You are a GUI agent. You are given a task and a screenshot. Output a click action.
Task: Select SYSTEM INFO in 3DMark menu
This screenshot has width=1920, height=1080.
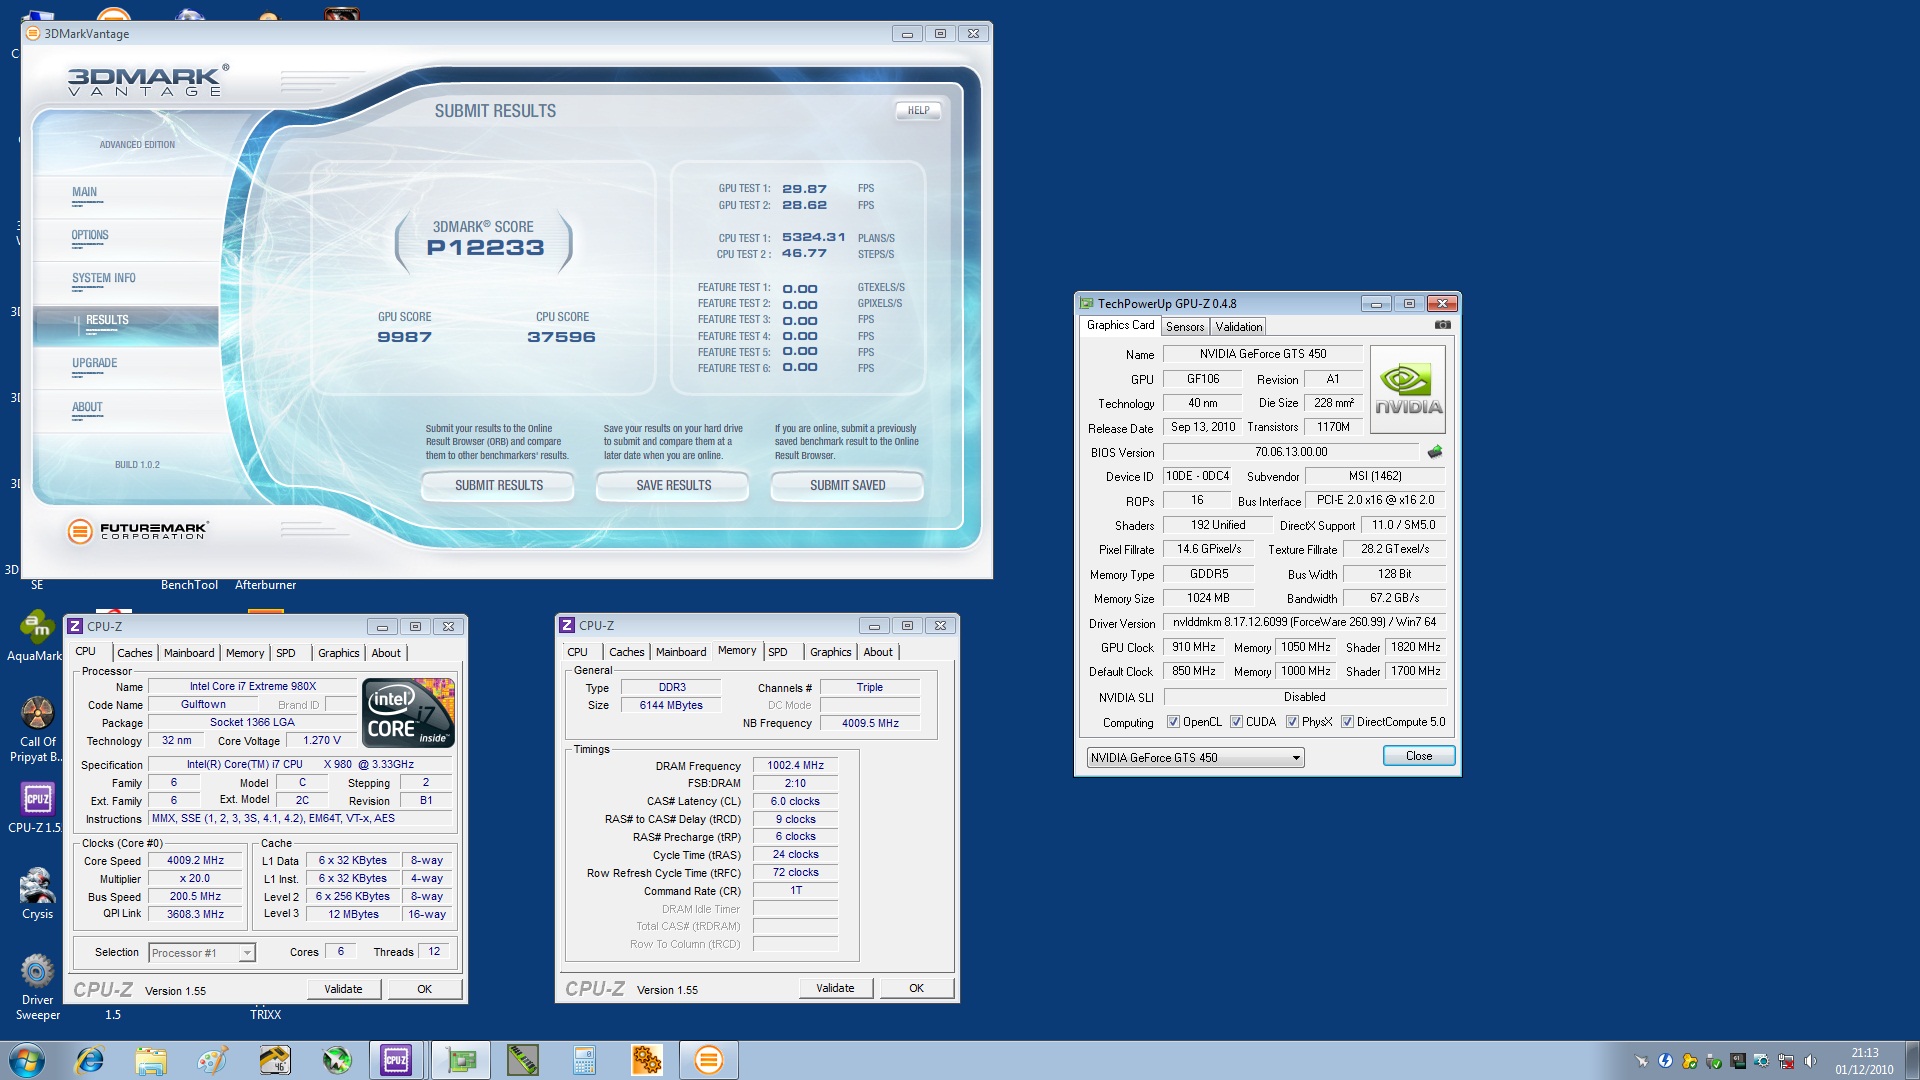tap(104, 278)
